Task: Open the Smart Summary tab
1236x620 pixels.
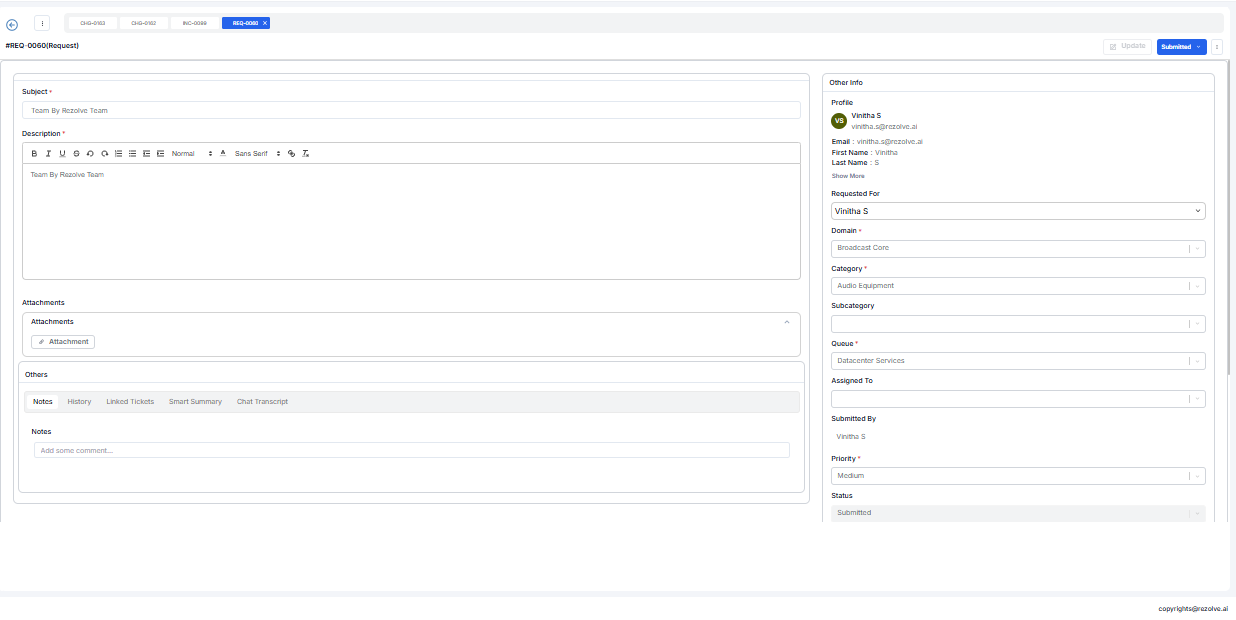Action: pos(195,402)
